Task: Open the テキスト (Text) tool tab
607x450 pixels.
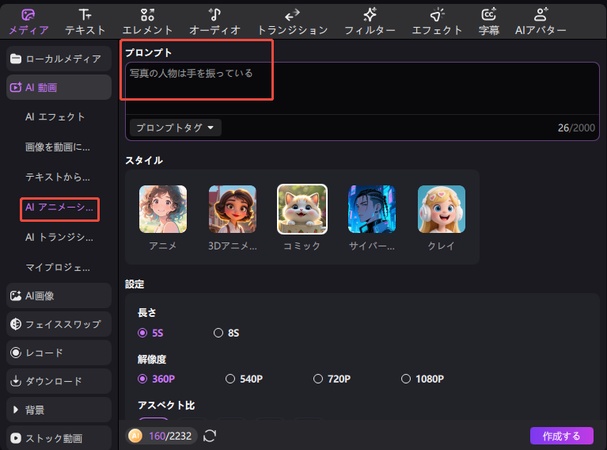Action: tap(85, 20)
